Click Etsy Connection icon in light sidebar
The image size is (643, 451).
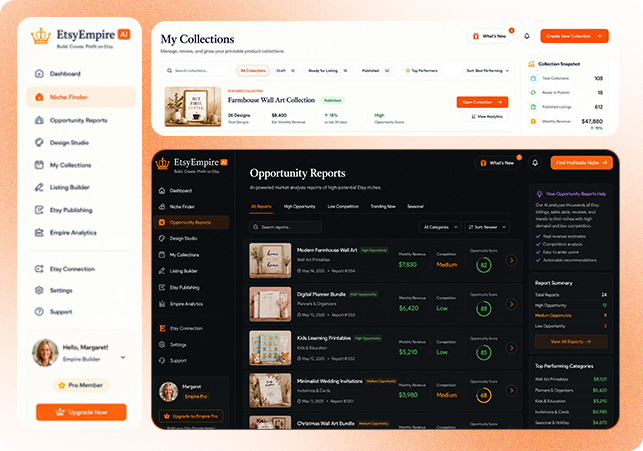39,269
